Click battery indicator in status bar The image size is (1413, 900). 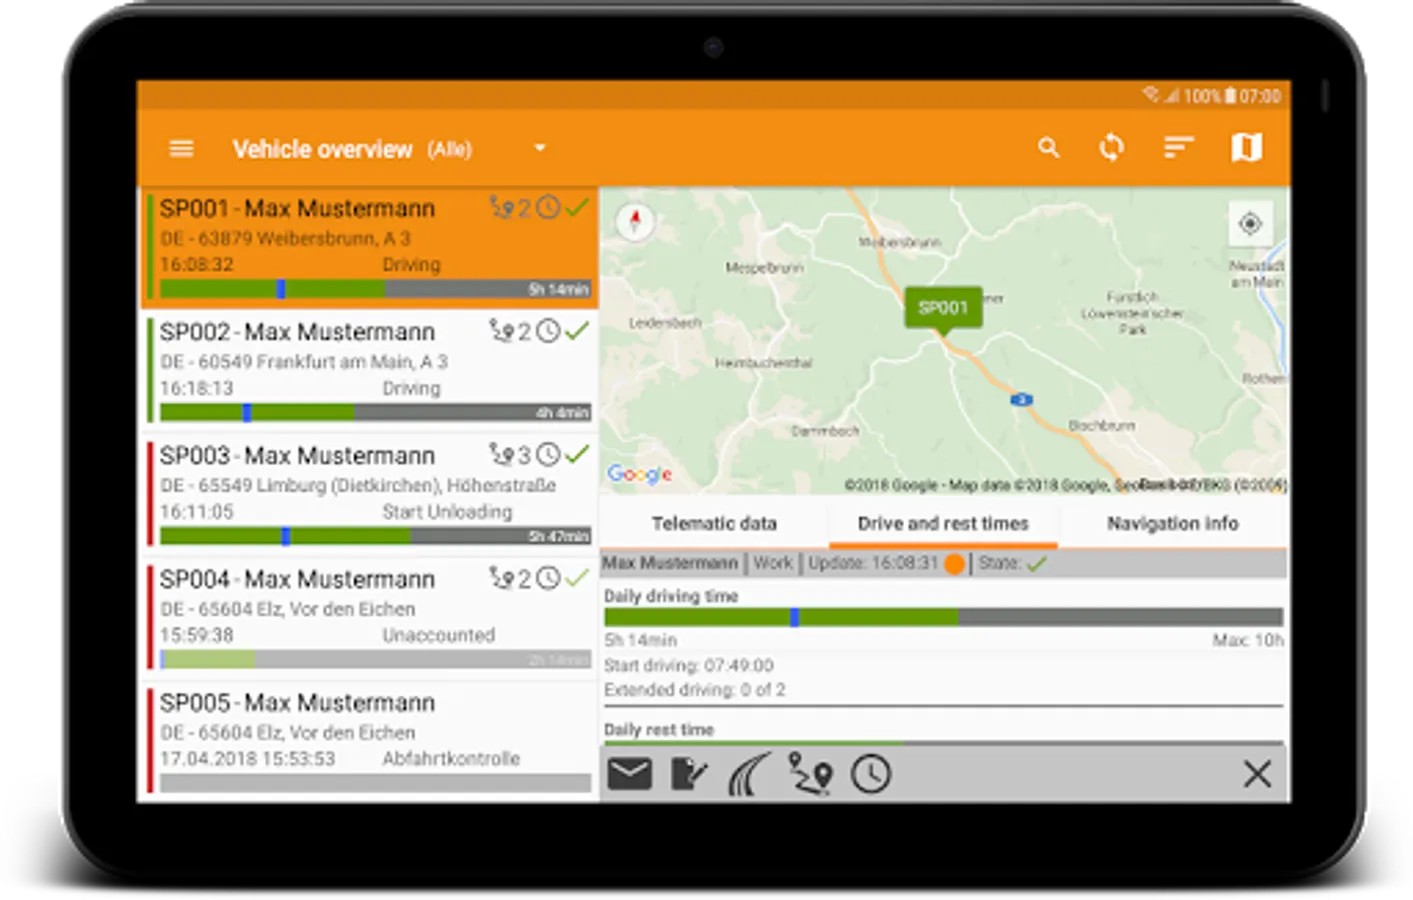pos(1231,96)
